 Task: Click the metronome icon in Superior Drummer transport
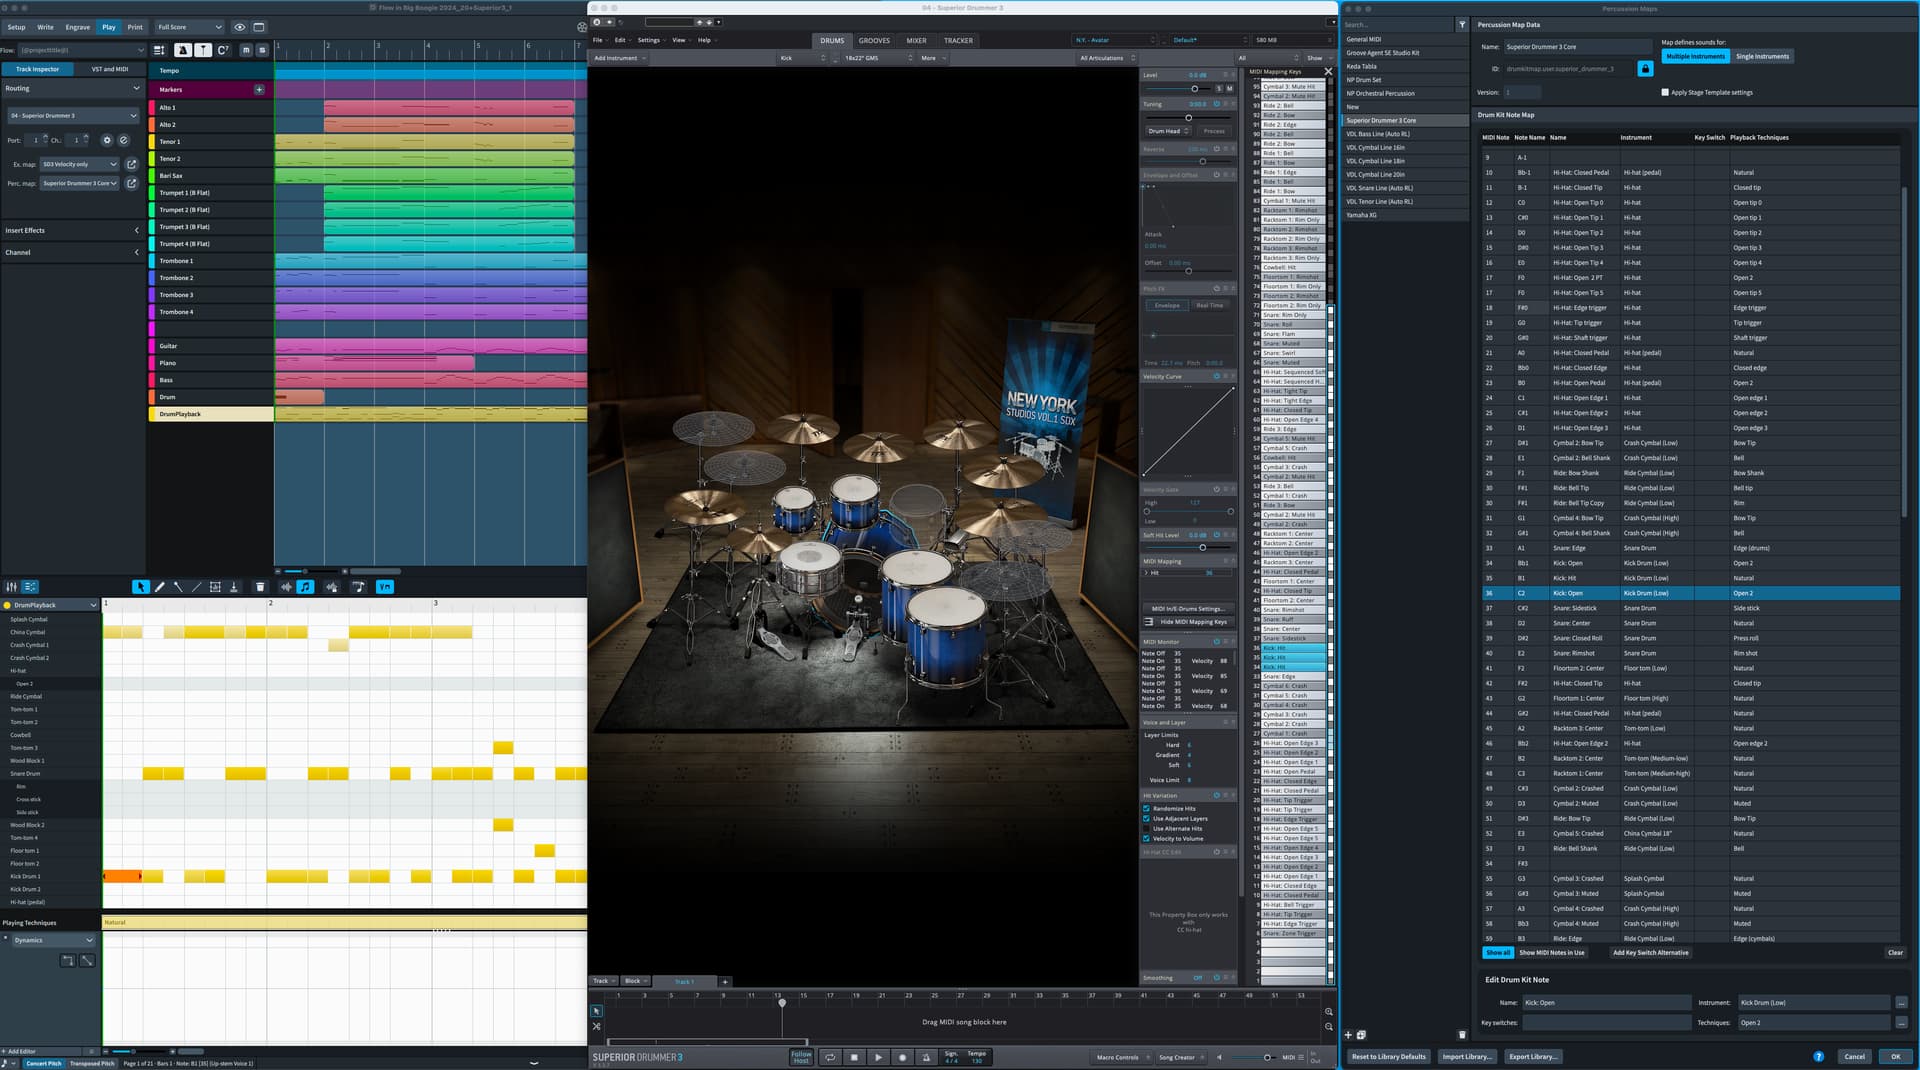coord(926,1057)
